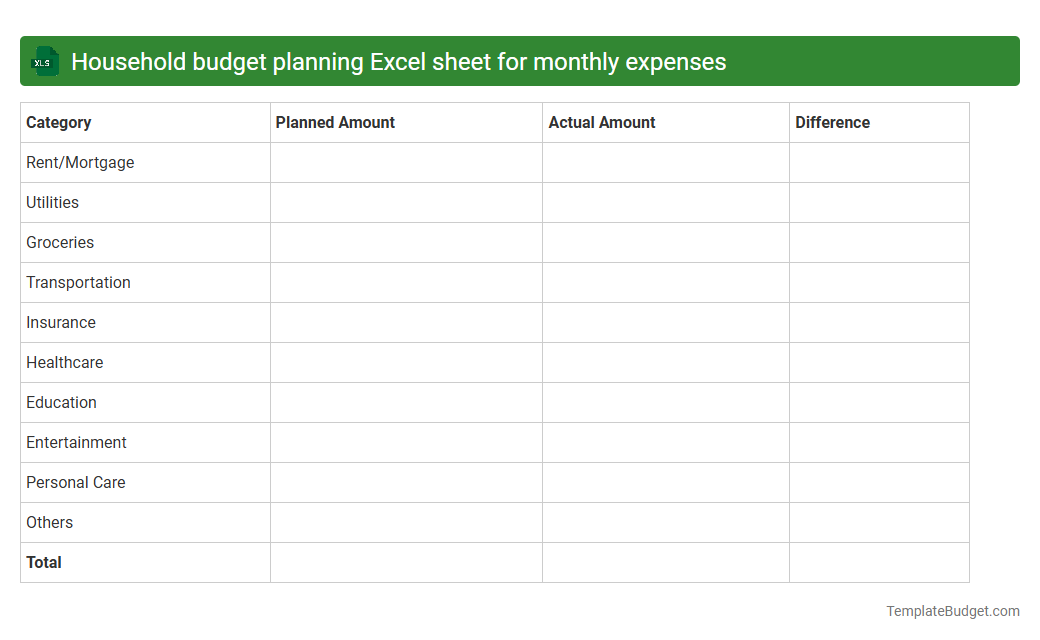Viewport: 1040px width, 640px height.
Task: Click the bold Total row label
Action: point(44,562)
